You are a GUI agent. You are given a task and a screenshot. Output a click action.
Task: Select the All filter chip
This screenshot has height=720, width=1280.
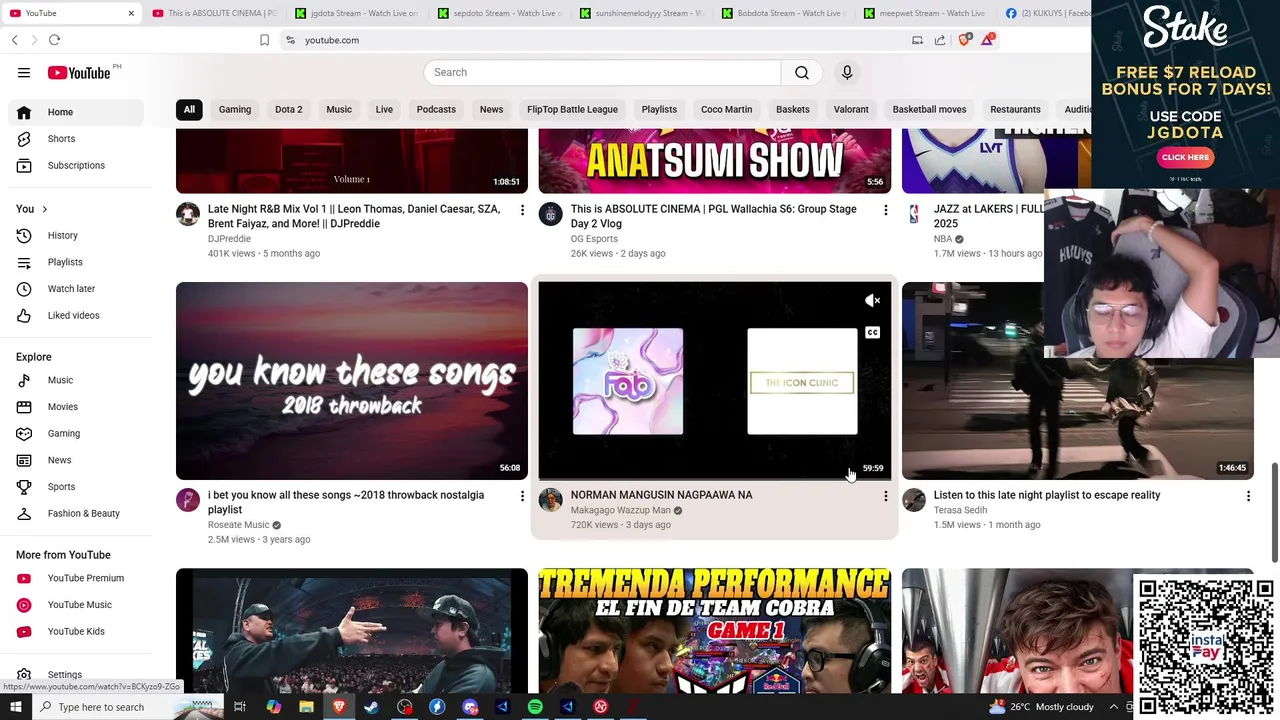(189, 109)
